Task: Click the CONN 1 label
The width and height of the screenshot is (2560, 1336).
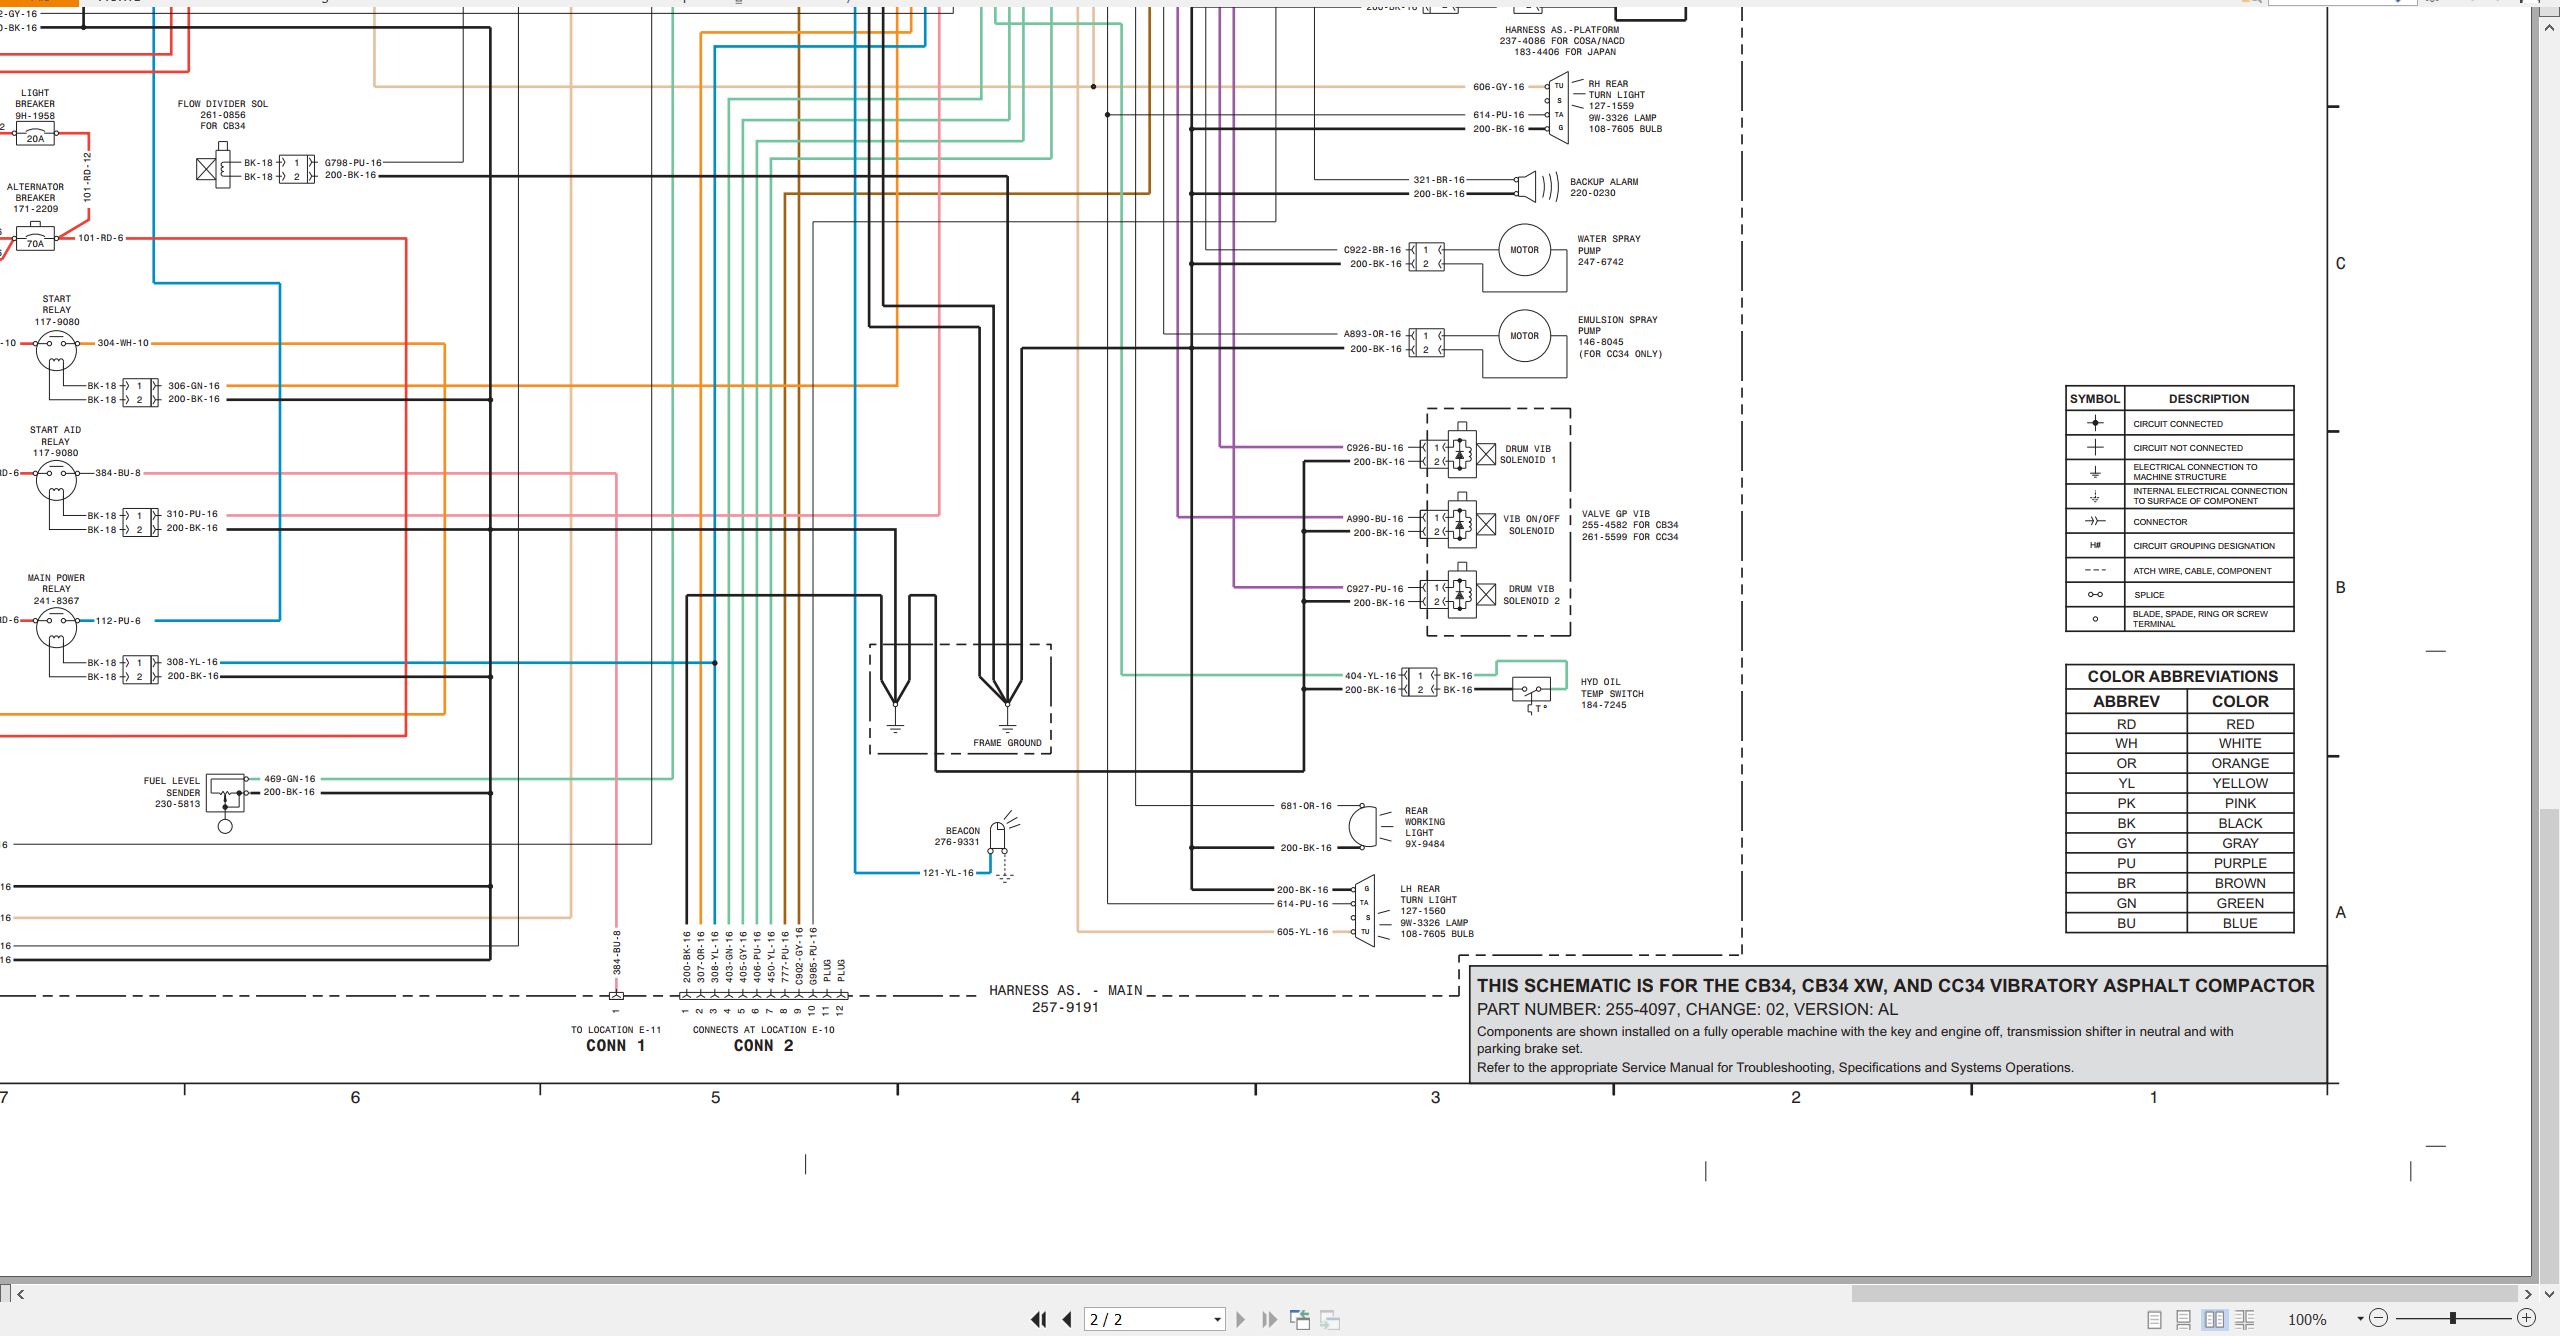Action: coord(615,1046)
